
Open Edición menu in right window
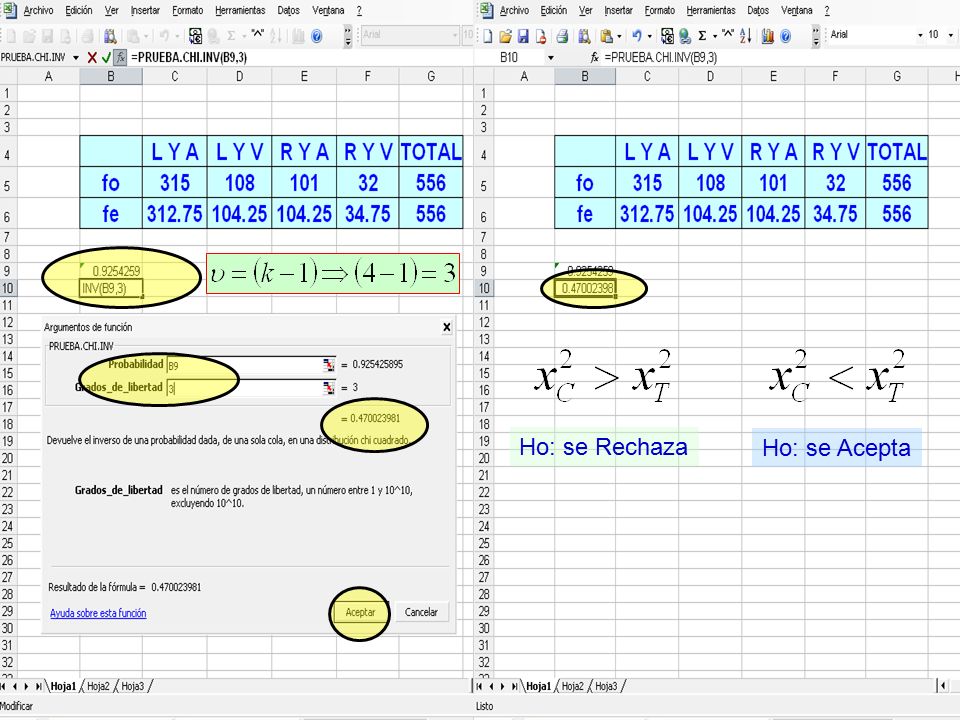[553, 10]
